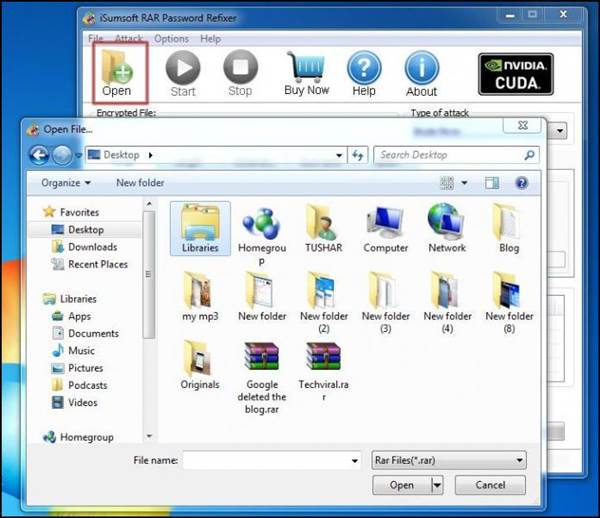Click the navigation pane scroll down arrow

click(149, 436)
